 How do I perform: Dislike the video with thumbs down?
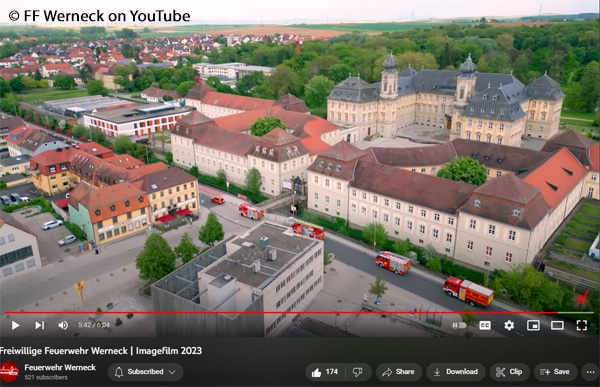tap(358, 372)
